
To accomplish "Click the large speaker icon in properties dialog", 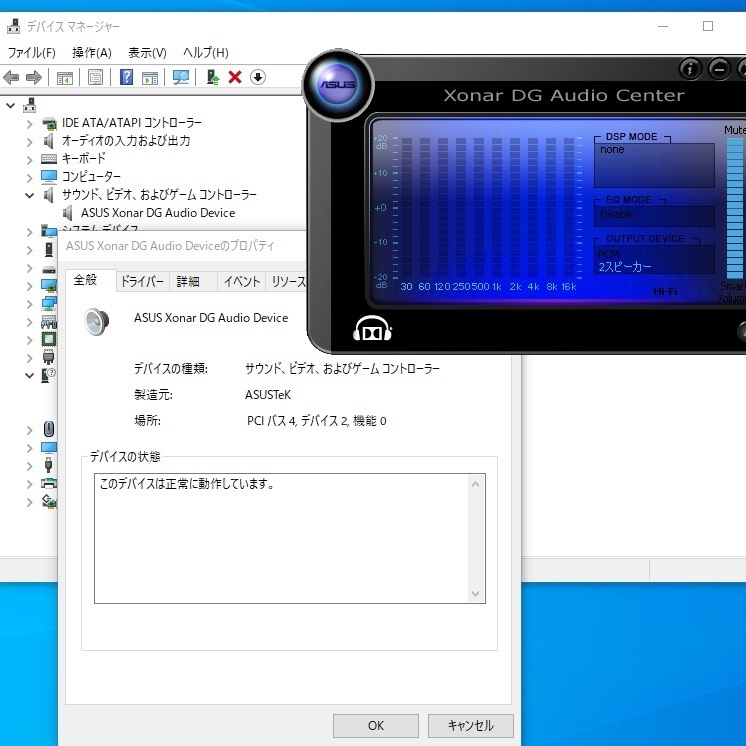I will point(97,322).
